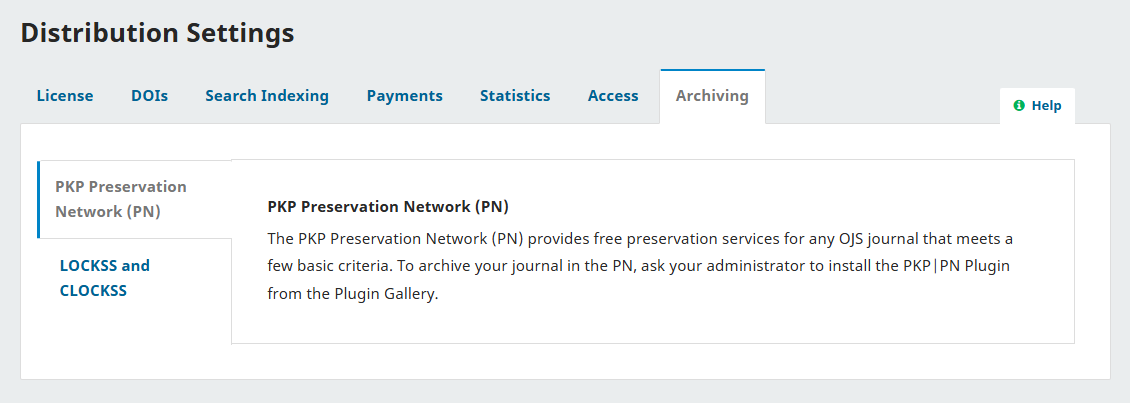Switch to the Access tab
This screenshot has height=403, width=1130.
point(613,96)
